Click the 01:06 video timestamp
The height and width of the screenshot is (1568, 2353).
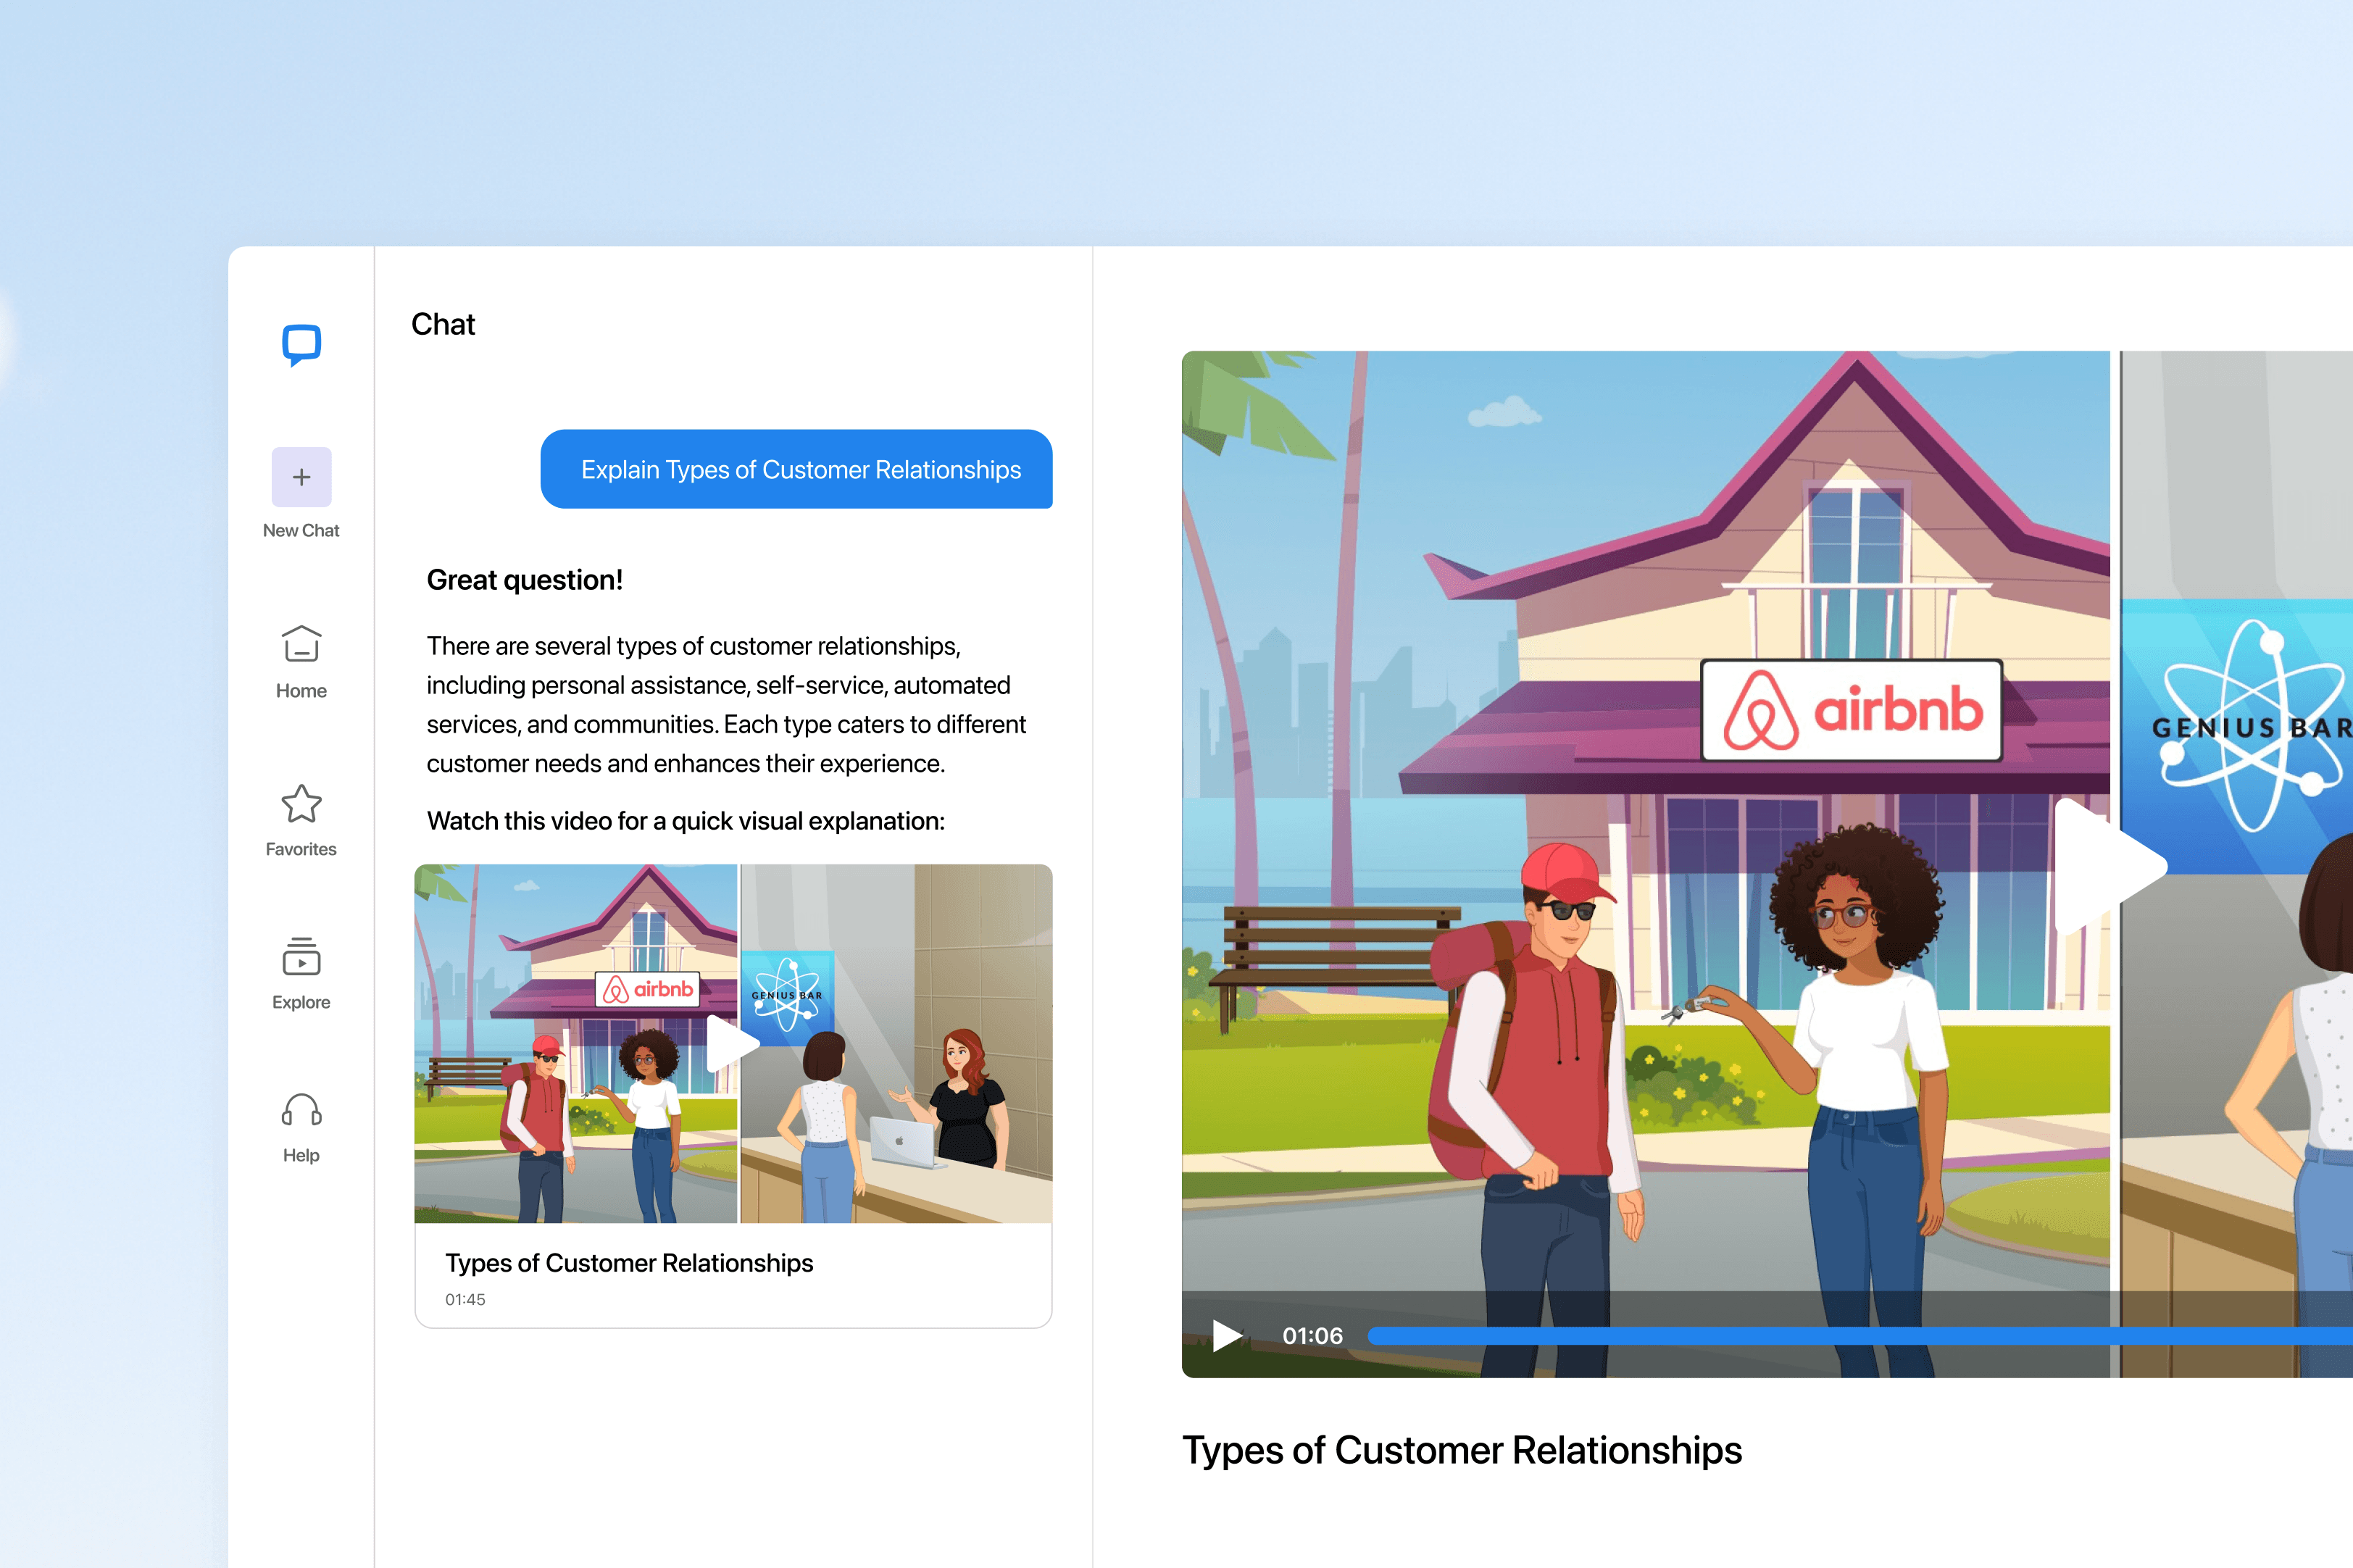(x=1312, y=1336)
